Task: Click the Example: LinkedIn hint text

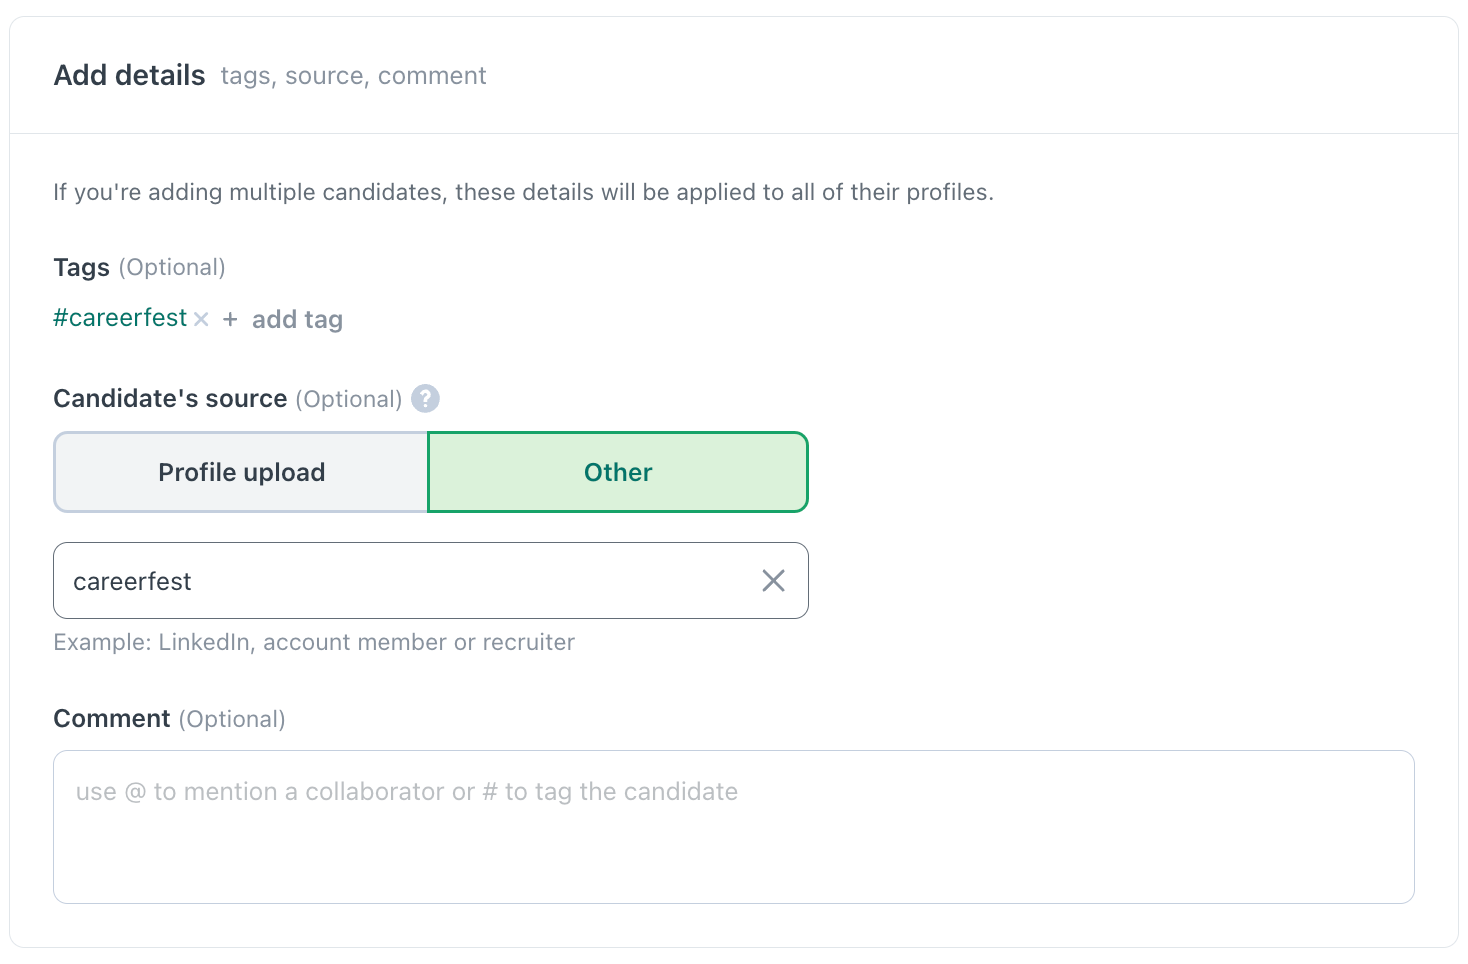Action: click(x=314, y=642)
